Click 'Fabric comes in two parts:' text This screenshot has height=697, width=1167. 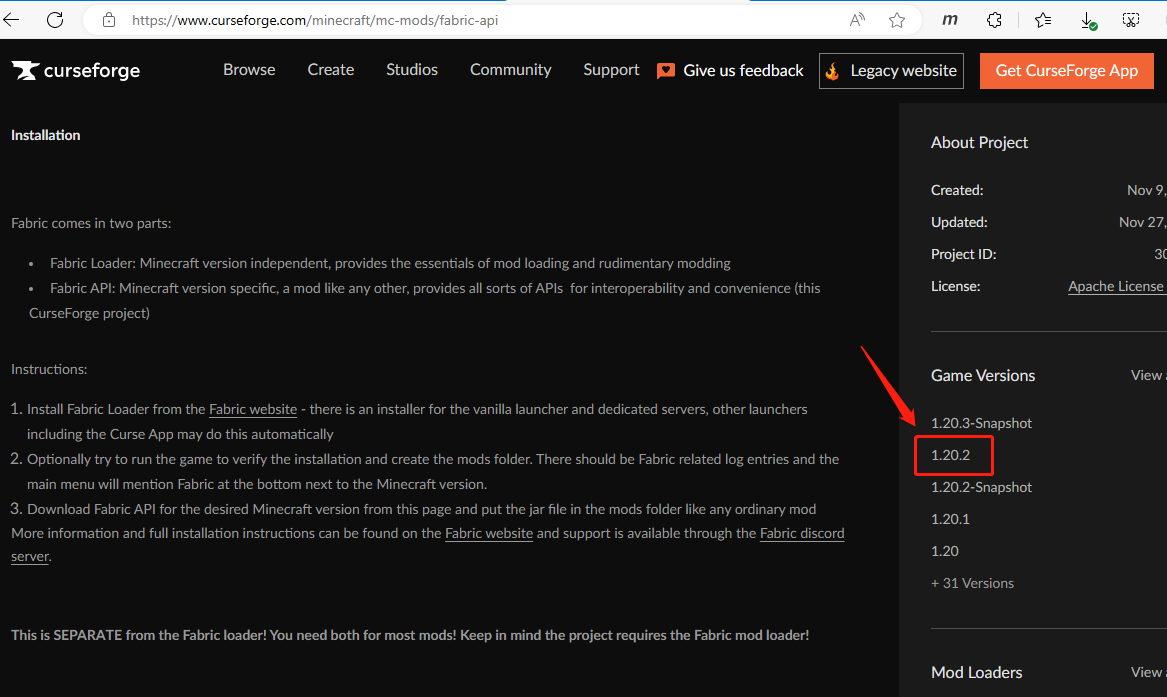(x=91, y=223)
